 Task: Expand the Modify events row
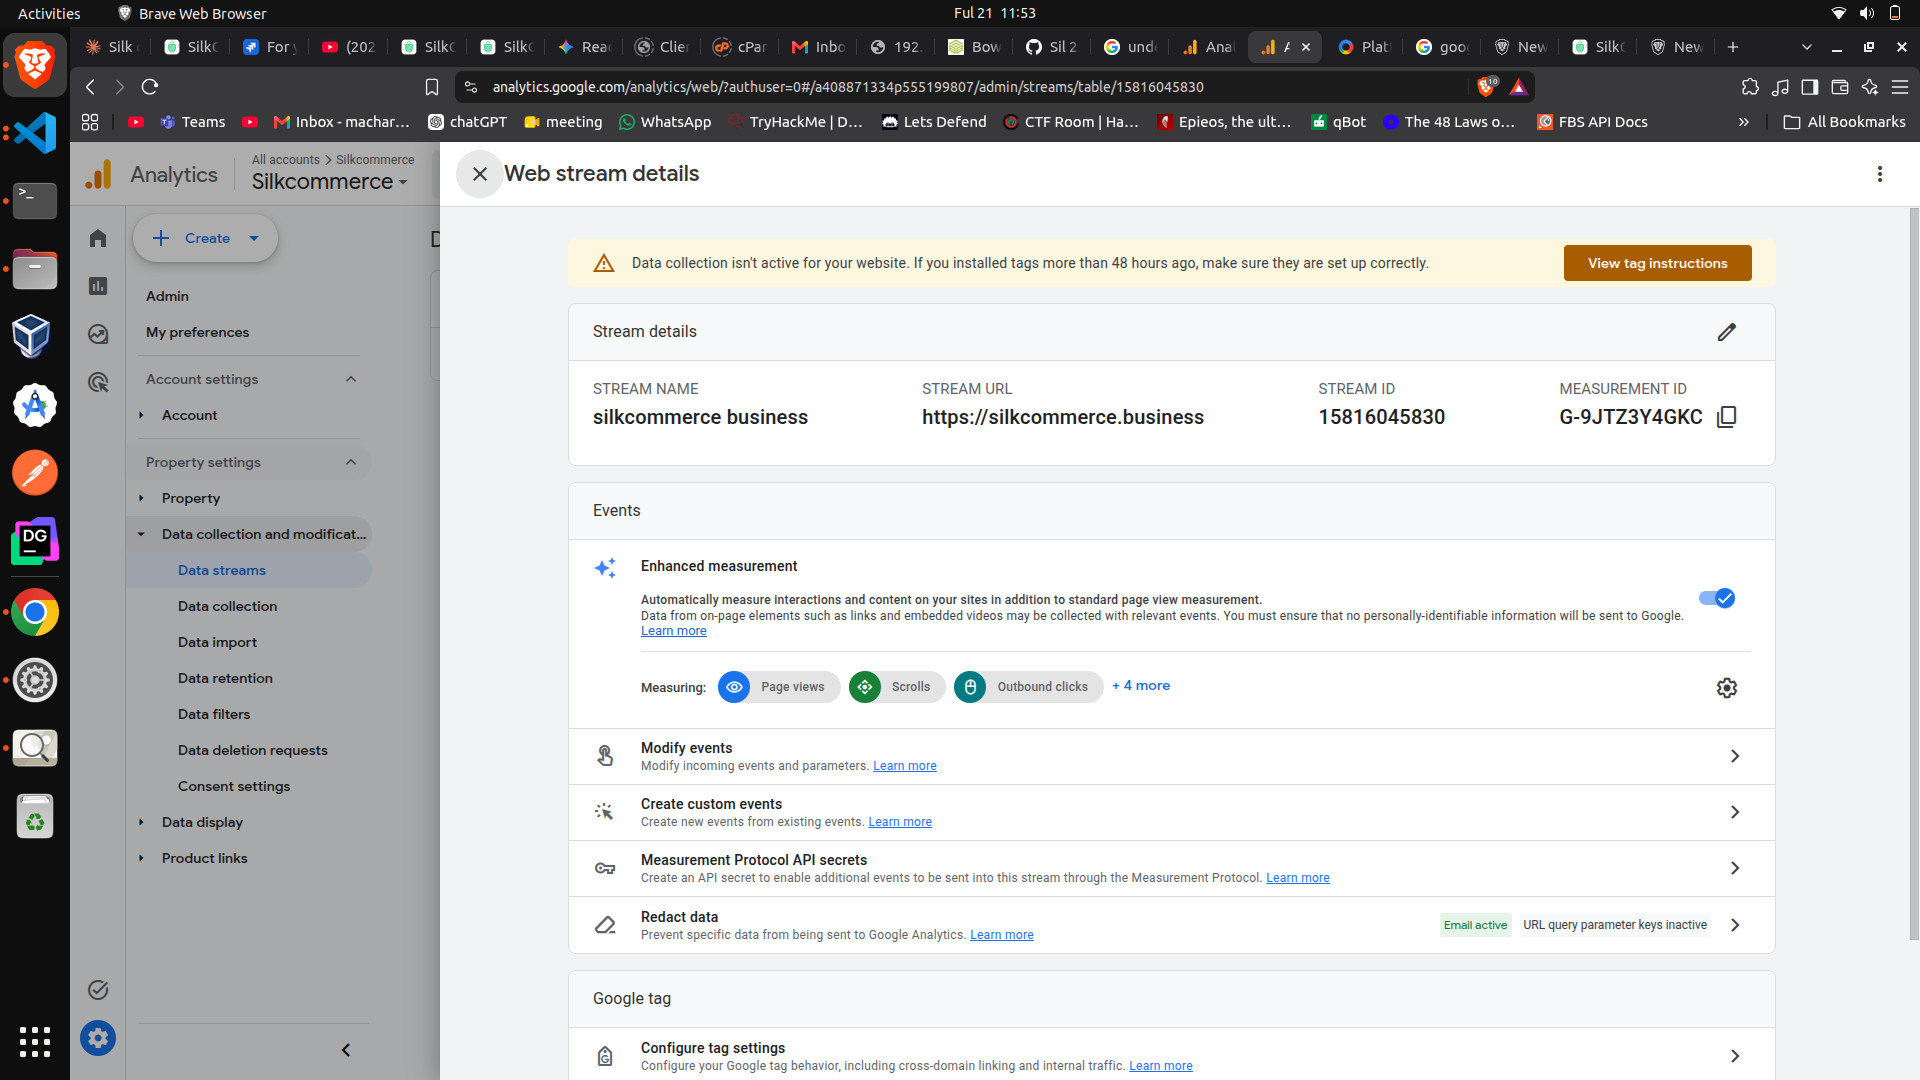1171,756
